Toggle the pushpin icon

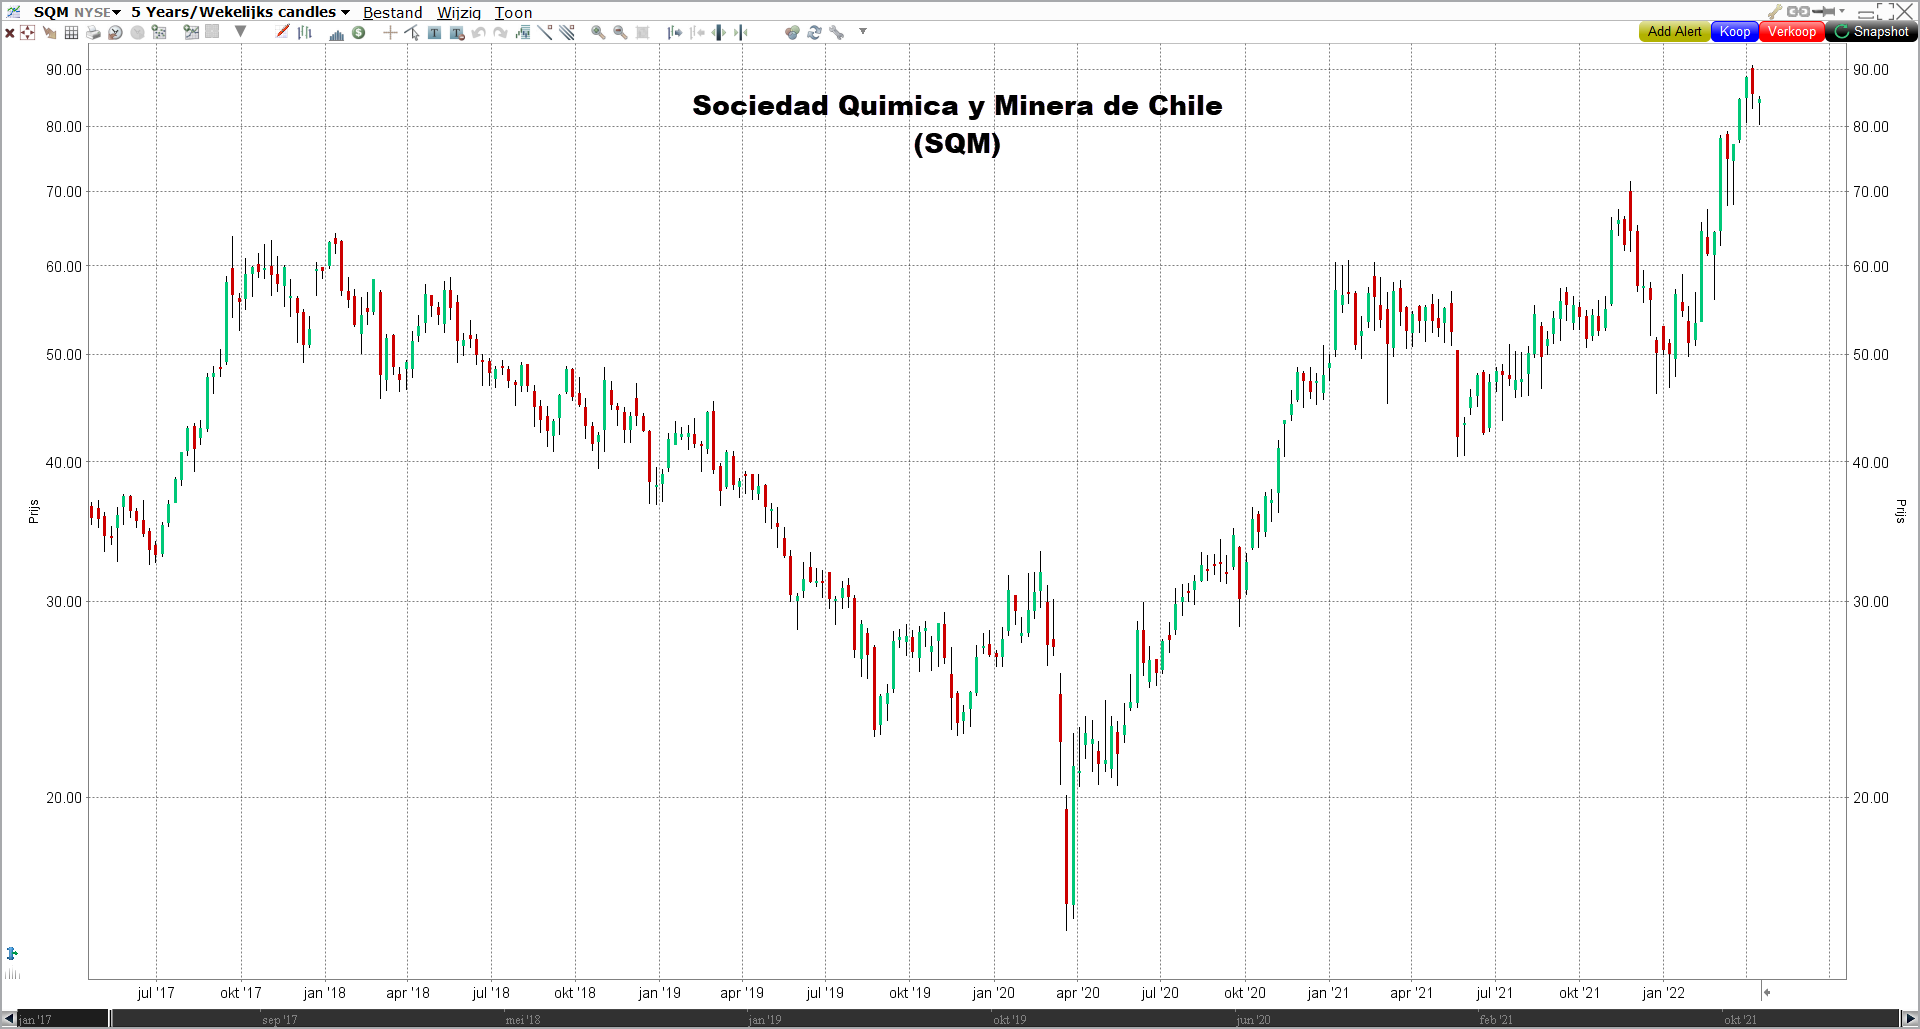pyautogui.click(x=1824, y=12)
